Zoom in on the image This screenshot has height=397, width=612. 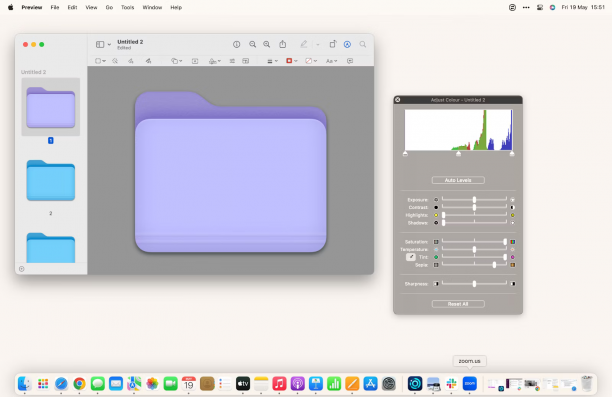(x=267, y=45)
